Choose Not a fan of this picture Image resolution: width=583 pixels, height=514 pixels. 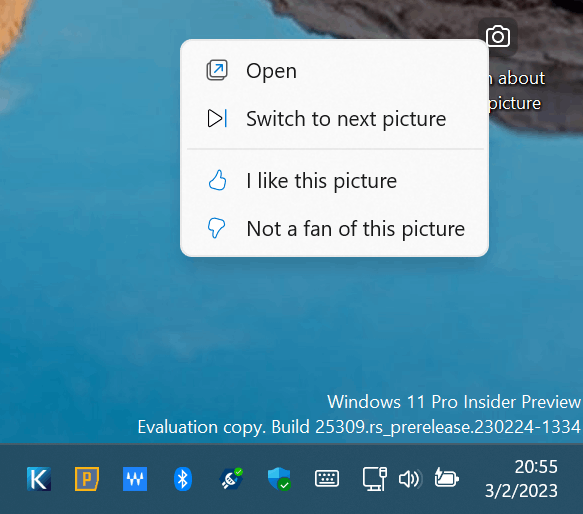tap(334, 228)
